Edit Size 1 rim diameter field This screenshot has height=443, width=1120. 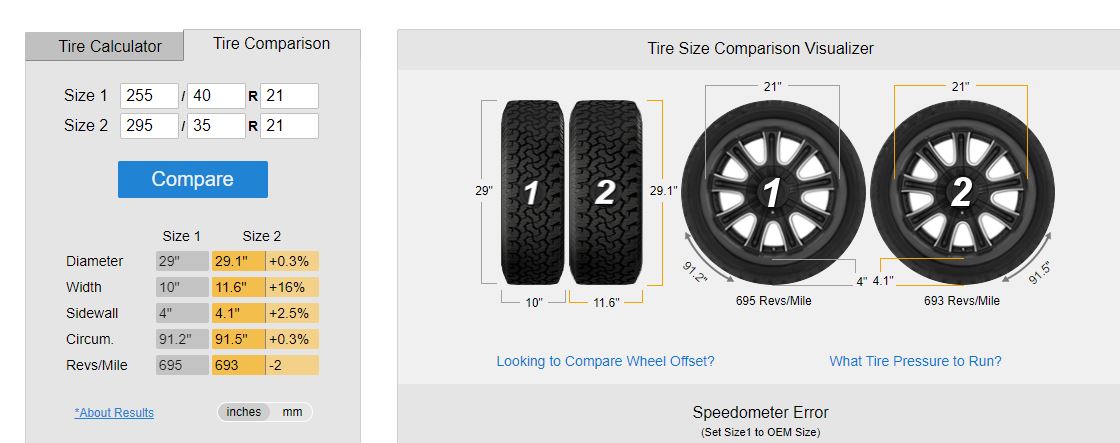point(290,96)
